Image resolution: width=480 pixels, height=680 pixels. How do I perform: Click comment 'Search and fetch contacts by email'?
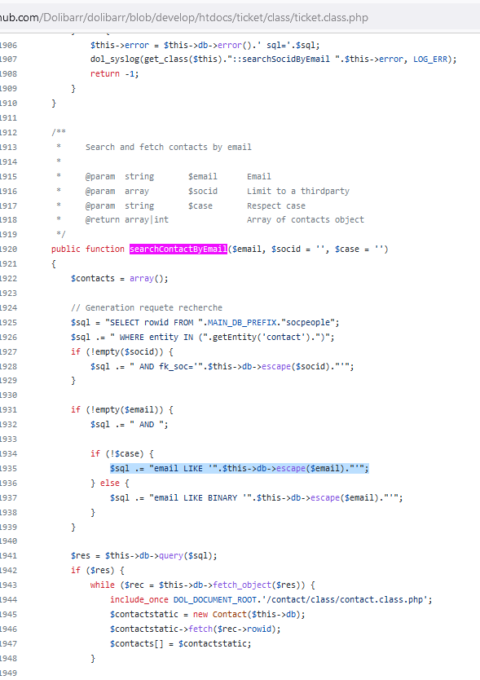pos(168,147)
